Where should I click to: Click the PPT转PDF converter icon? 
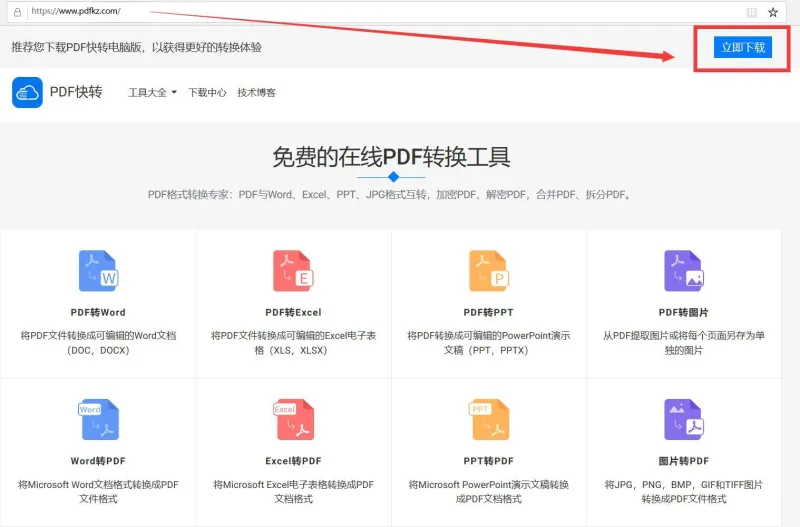tap(489, 419)
